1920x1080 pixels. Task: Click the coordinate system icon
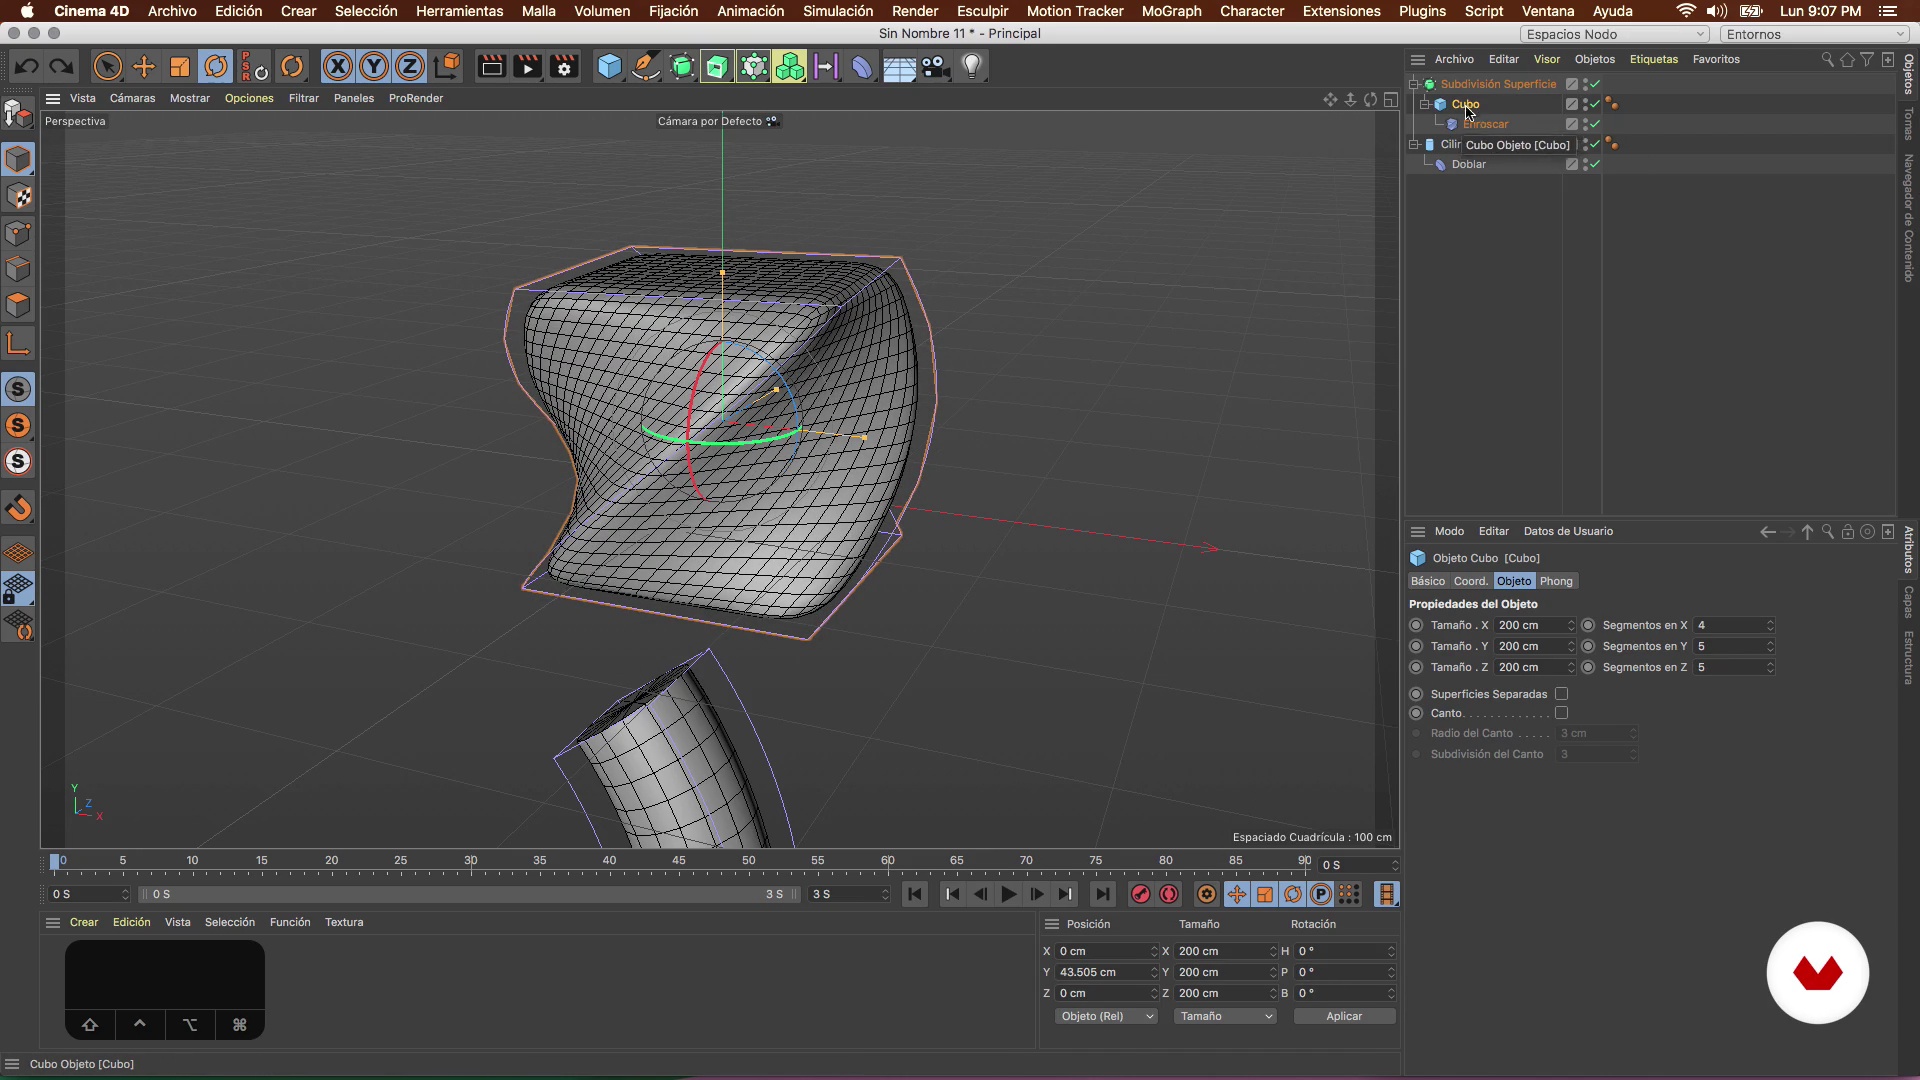click(448, 67)
